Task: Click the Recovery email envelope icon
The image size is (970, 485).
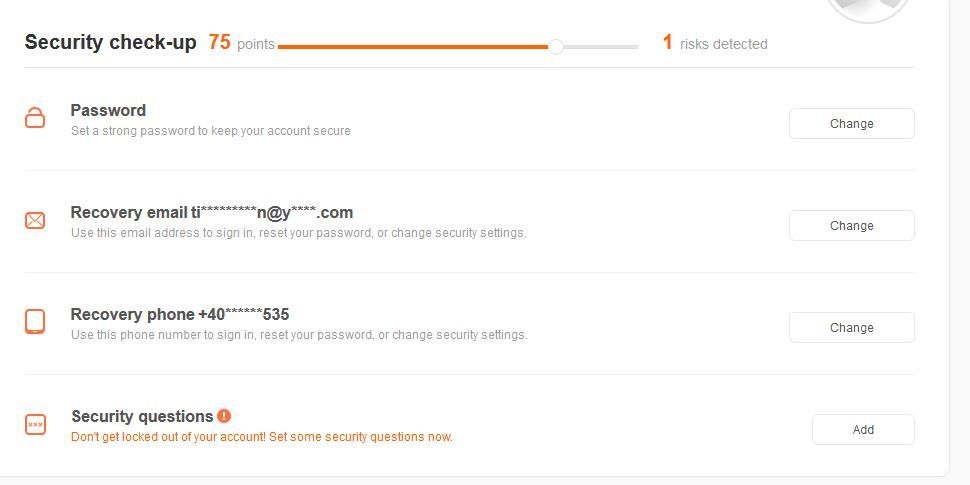Action: coord(35,220)
